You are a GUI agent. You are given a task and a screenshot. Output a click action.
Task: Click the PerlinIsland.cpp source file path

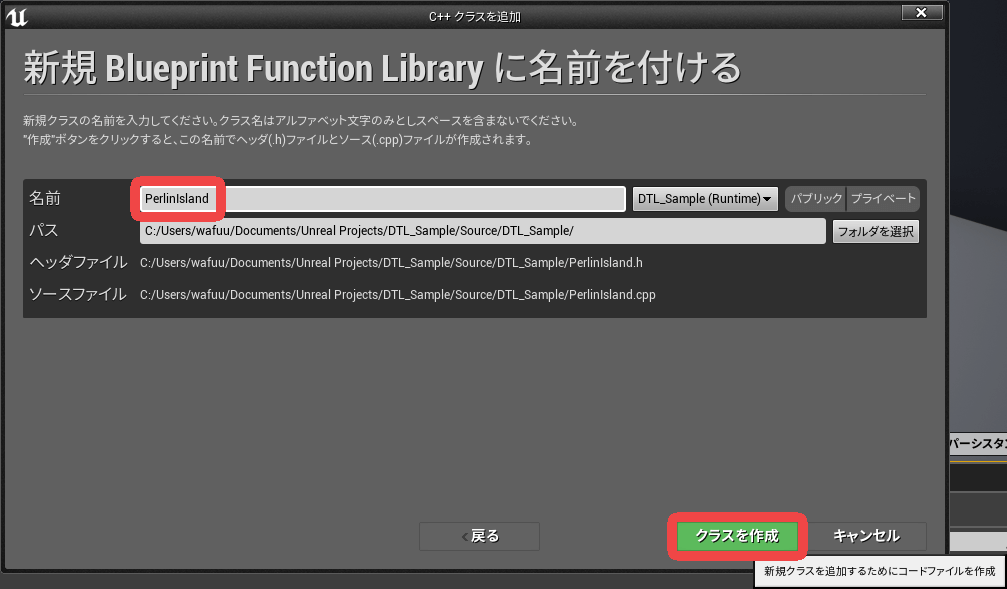click(x=397, y=295)
